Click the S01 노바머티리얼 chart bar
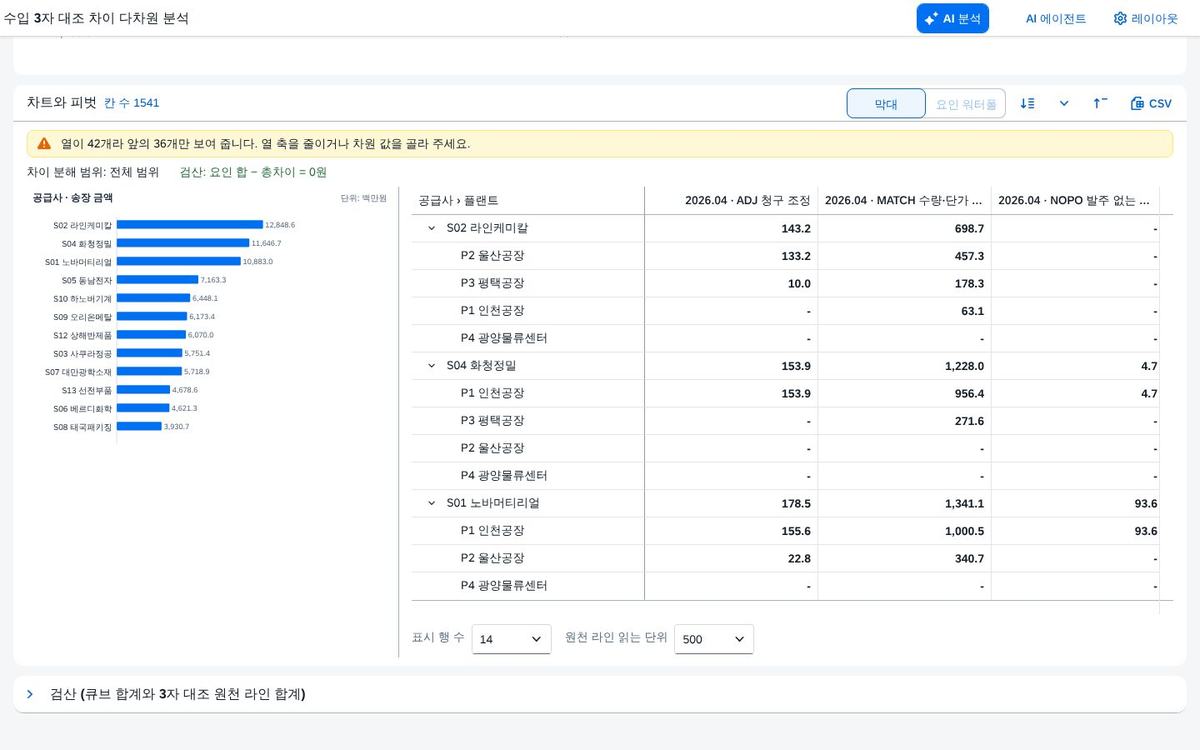 pos(179,262)
